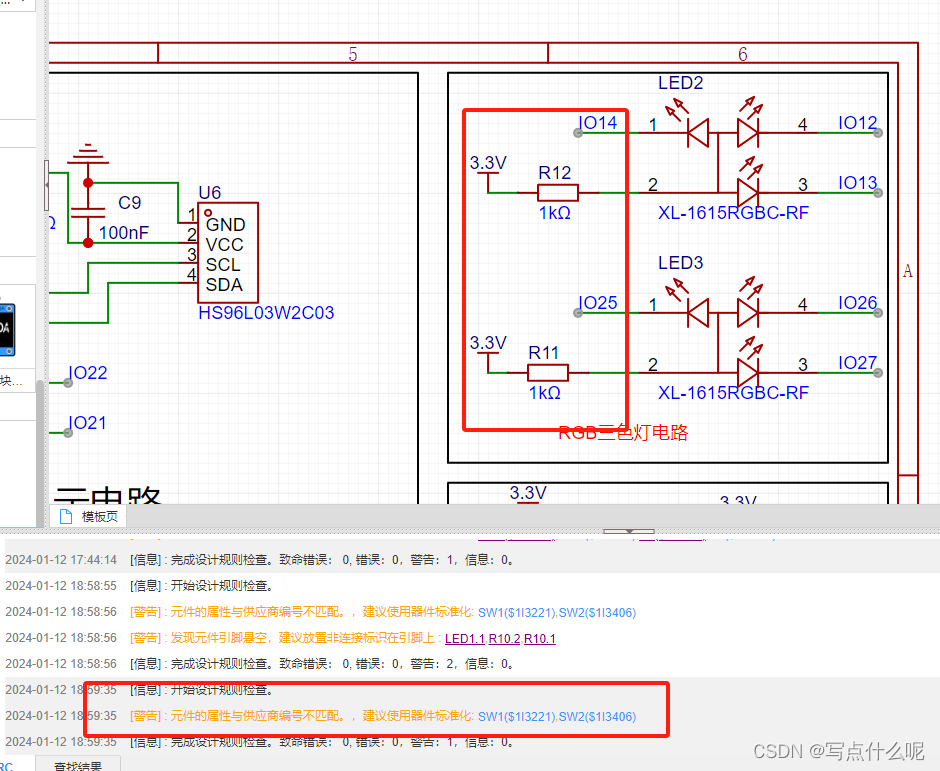Screen dimensions: 940x771
Task: Select the IO14 net label
Action: point(597,123)
